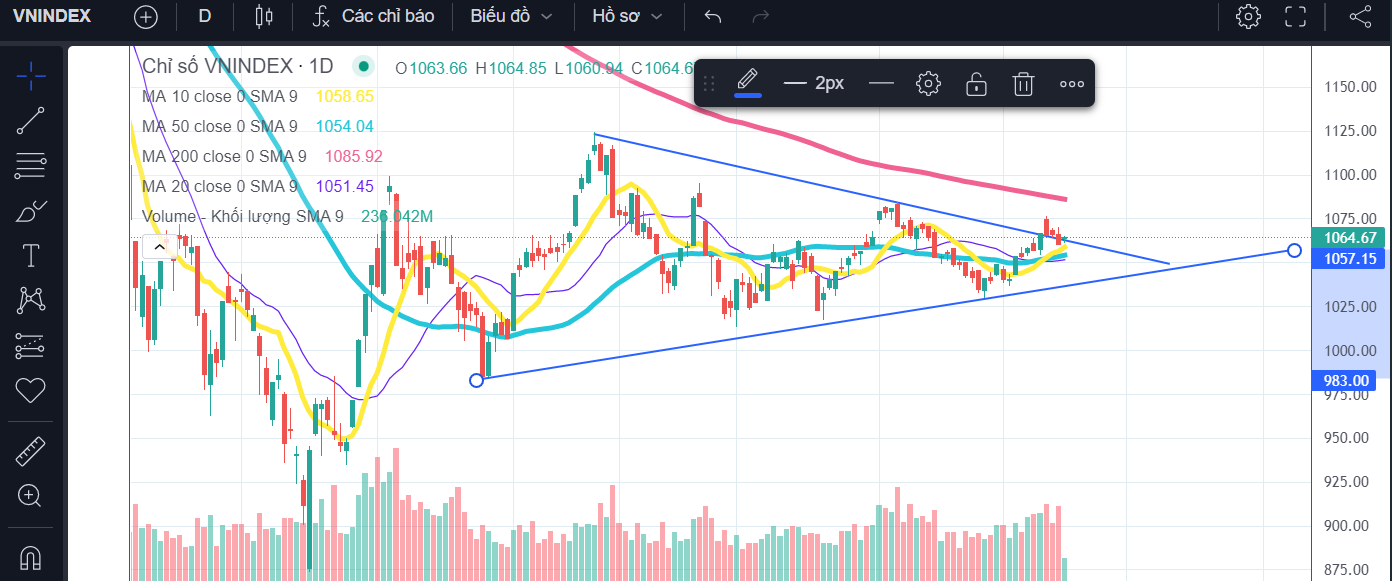Select the ruler measure tool
The height and width of the screenshot is (581, 1392).
31,452
